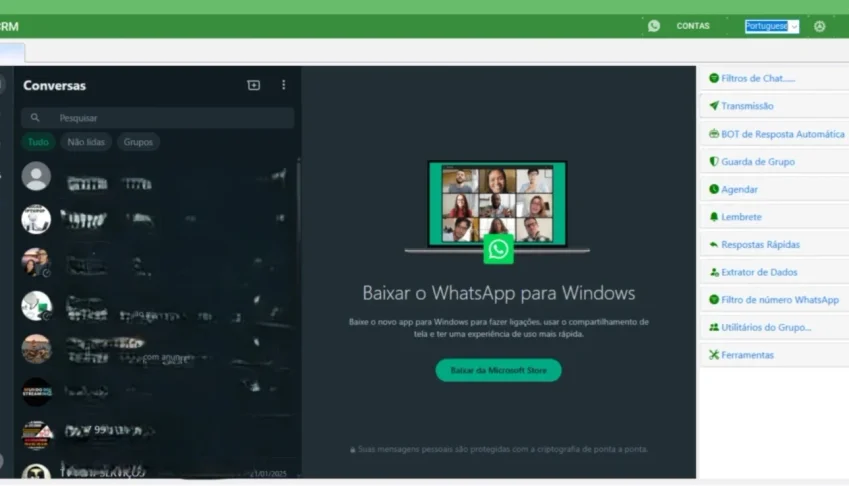This screenshot has height=486, width=849.
Task: Click the Agendar clock icon
Action: [714, 189]
